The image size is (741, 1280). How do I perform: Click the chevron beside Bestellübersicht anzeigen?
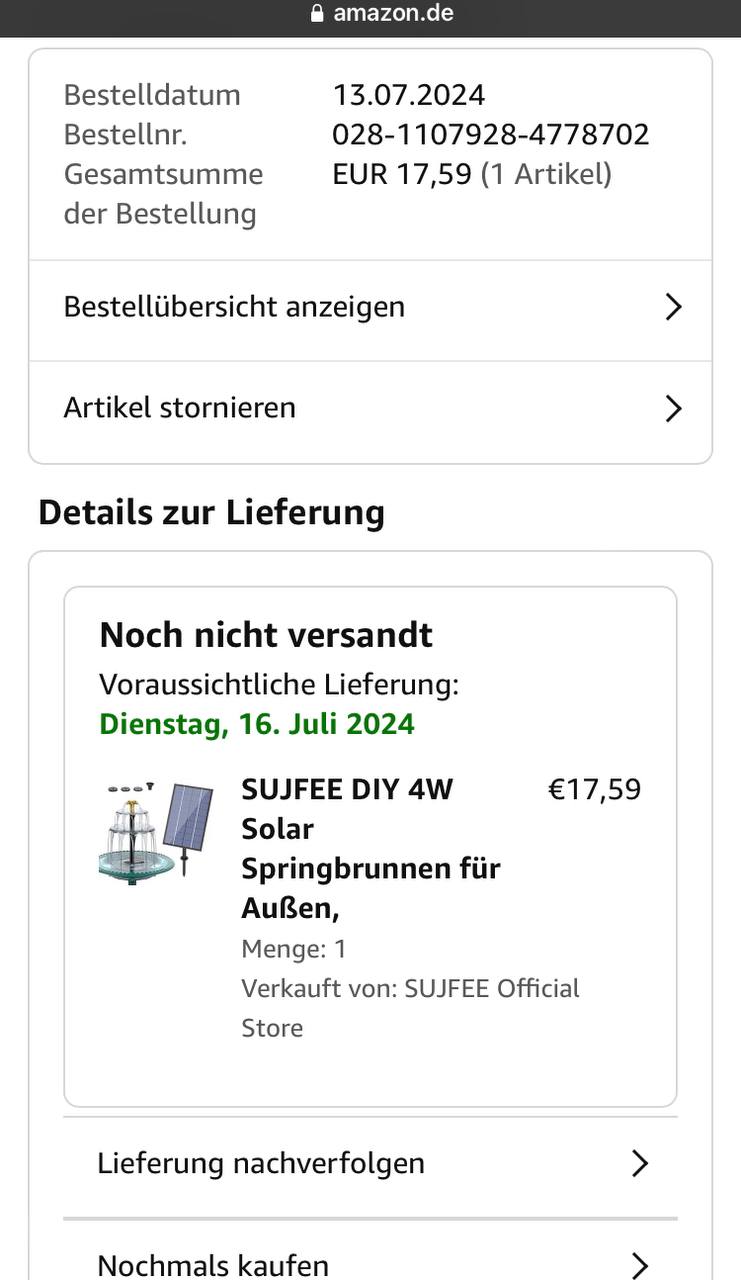coord(673,307)
